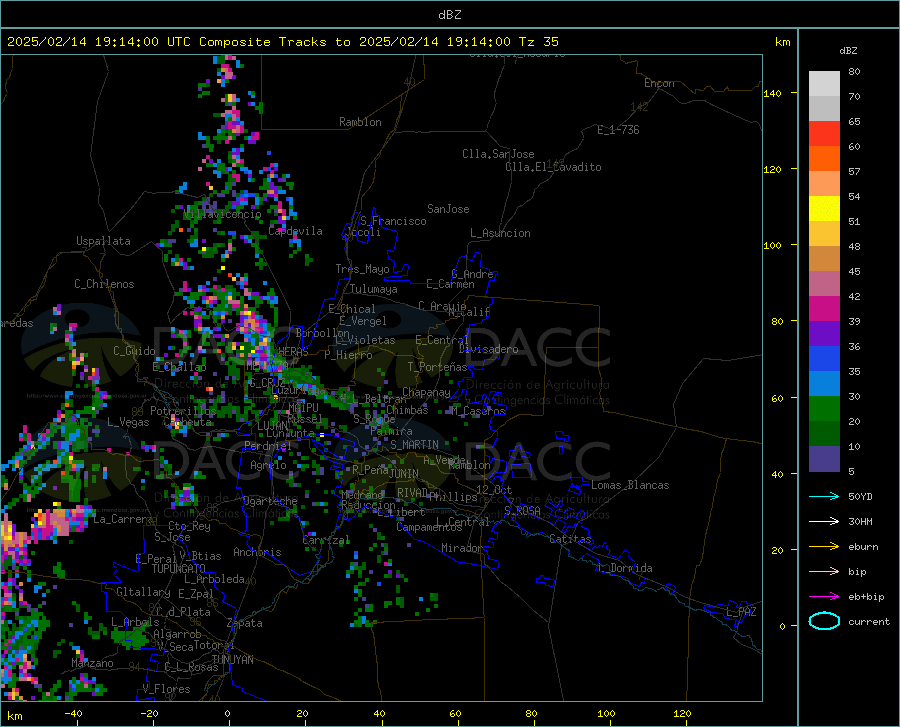Image resolution: width=900 pixels, height=727 pixels.
Task: Click the green 20 dBZ swatch
Action: (824, 409)
